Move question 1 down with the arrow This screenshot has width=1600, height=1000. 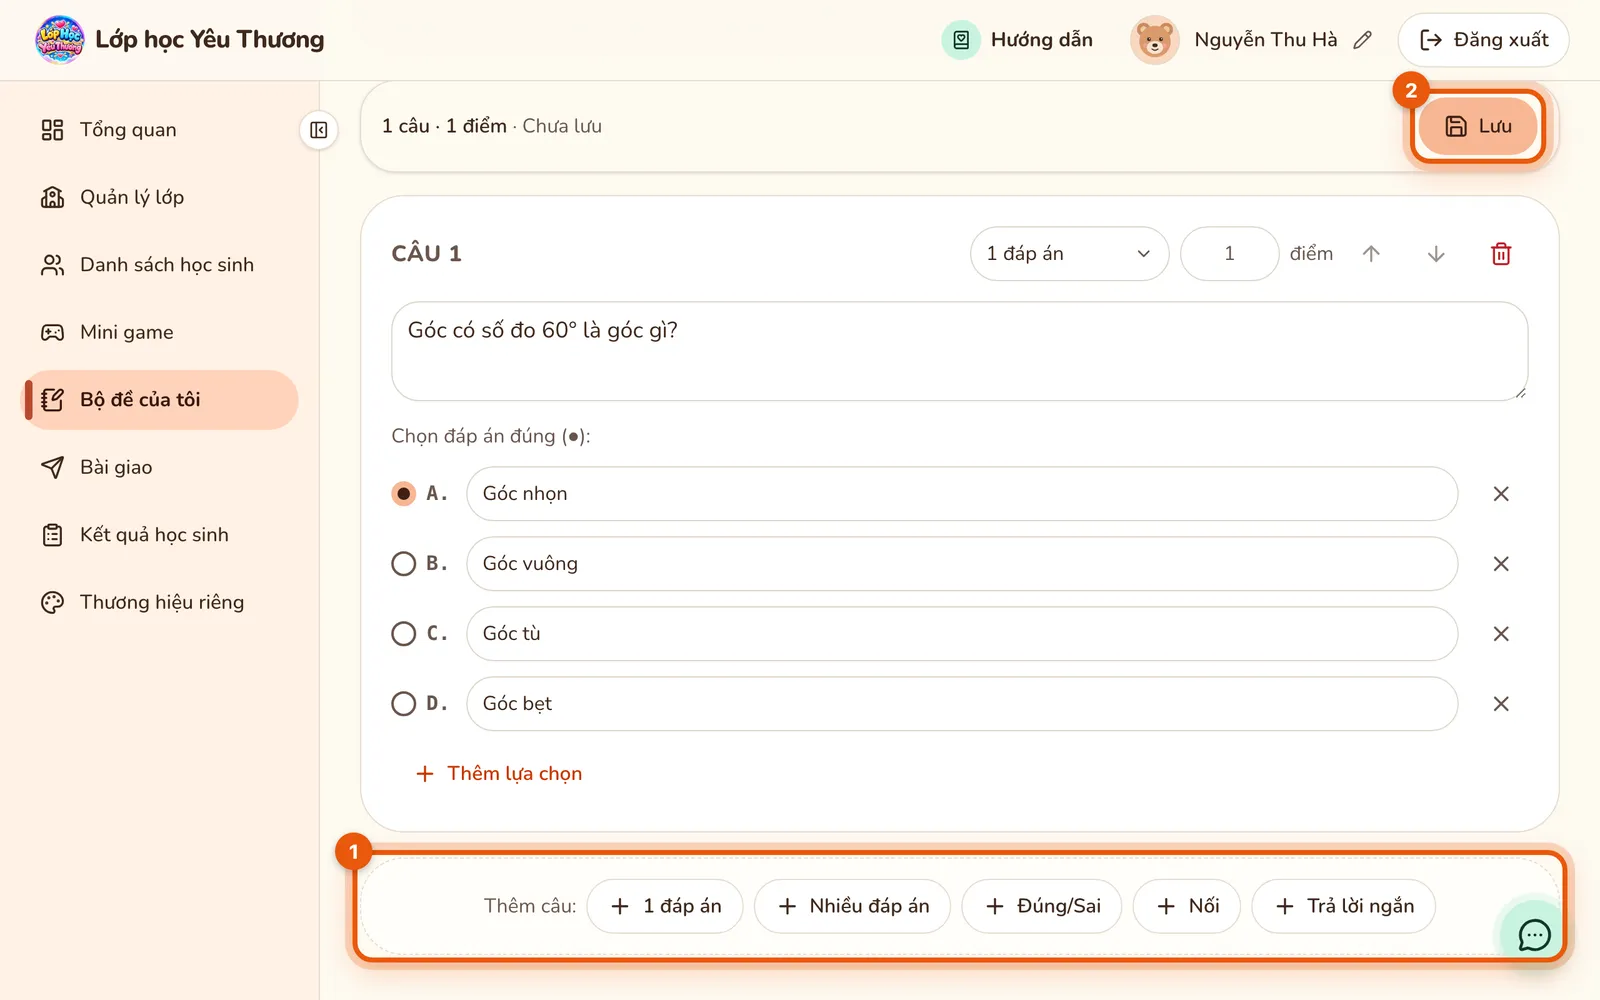(1436, 254)
